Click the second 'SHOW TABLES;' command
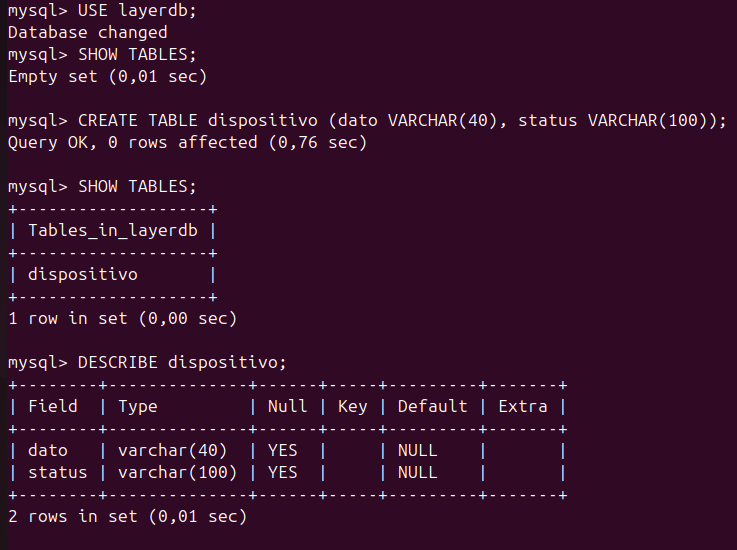The width and height of the screenshot is (737, 550). pyautogui.click(x=137, y=187)
